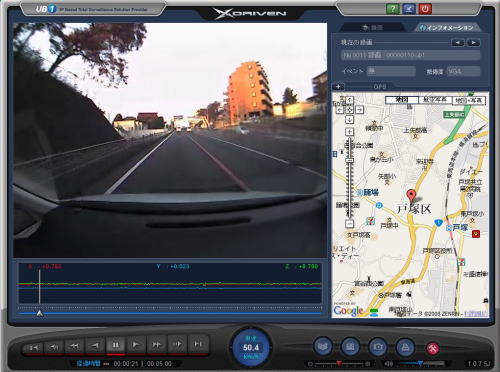Image resolution: width=500 pixels, height=372 pixels.
Task: Click the volume slider handle
Action: click(420, 363)
